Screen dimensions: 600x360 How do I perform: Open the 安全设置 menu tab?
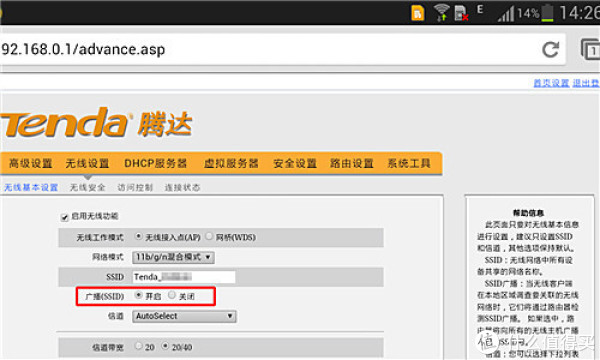(295, 163)
